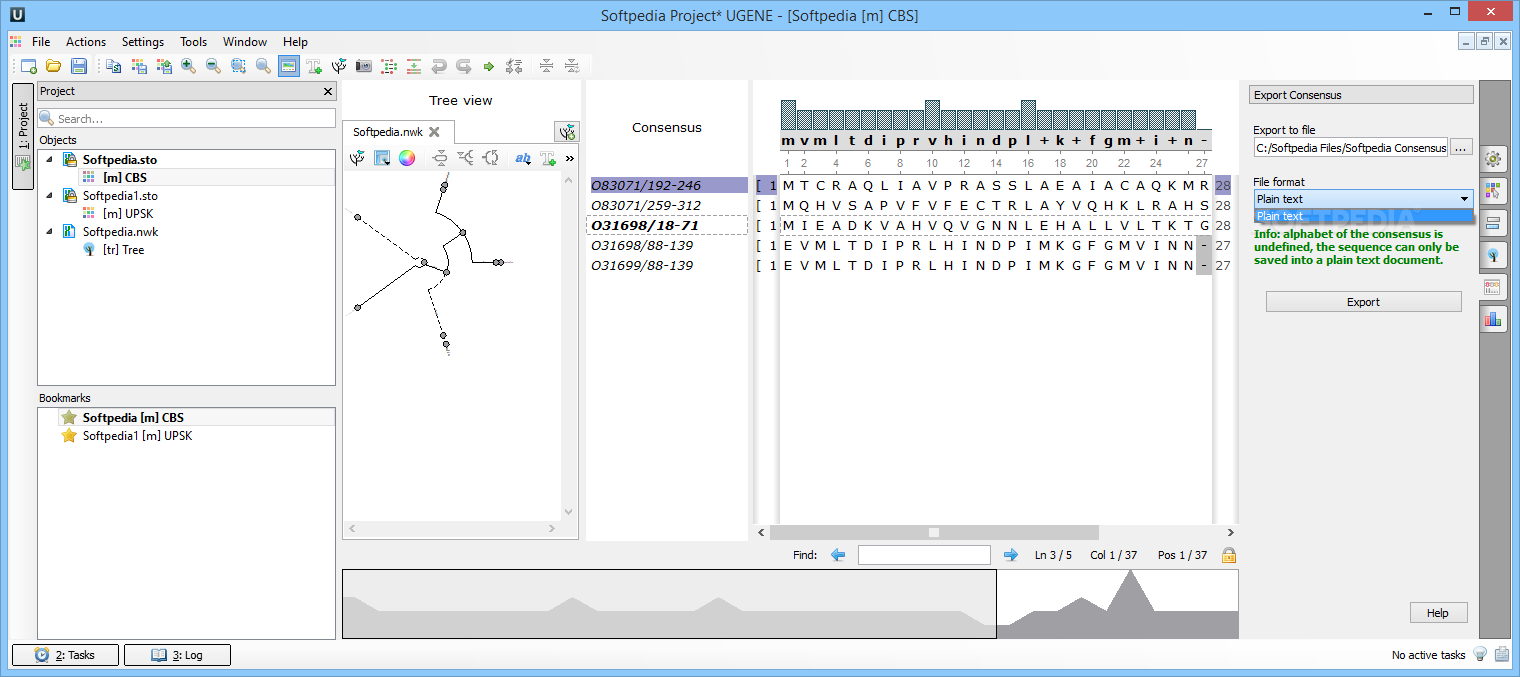Open the Tree settings panel tab
The width and height of the screenshot is (1520, 677).
(1494, 254)
